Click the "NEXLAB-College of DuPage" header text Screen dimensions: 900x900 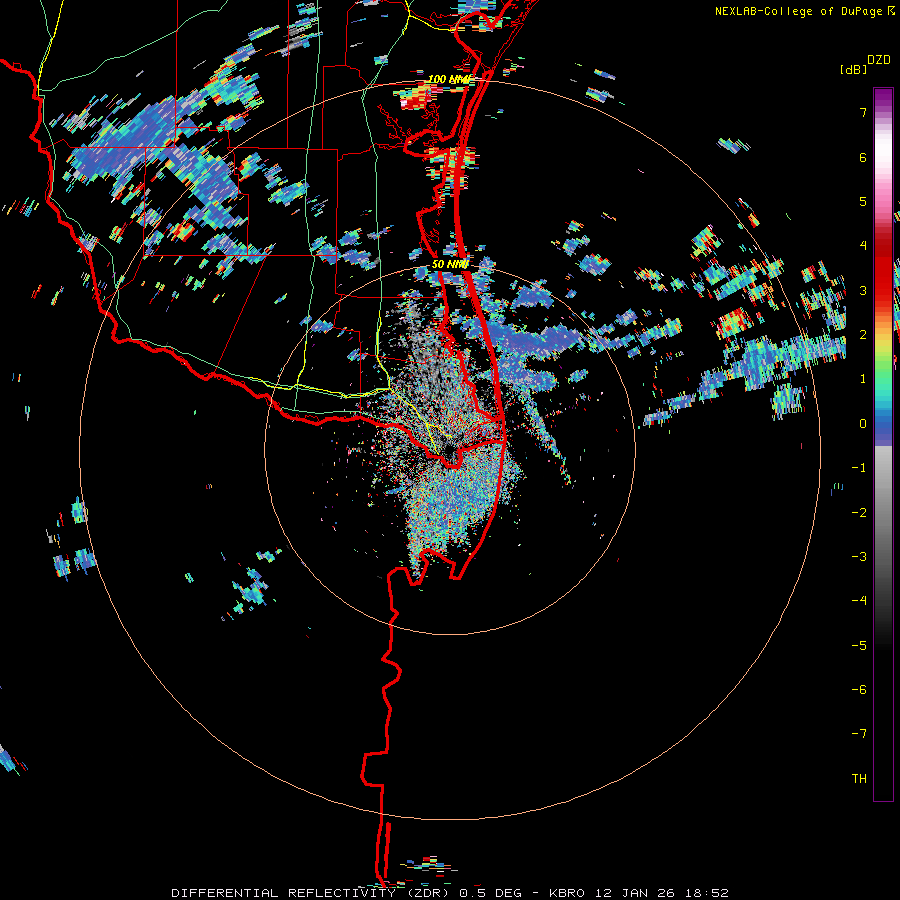point(798,11)
